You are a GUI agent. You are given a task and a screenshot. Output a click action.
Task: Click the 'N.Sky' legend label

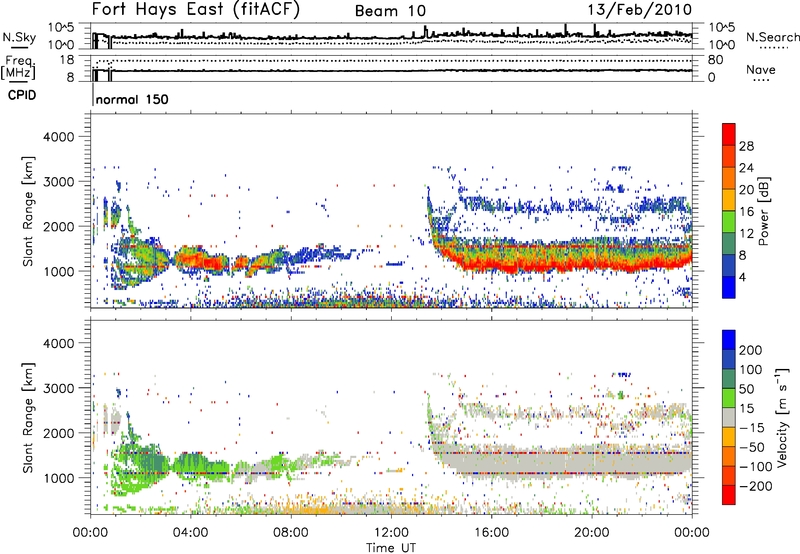coord(19,37)
